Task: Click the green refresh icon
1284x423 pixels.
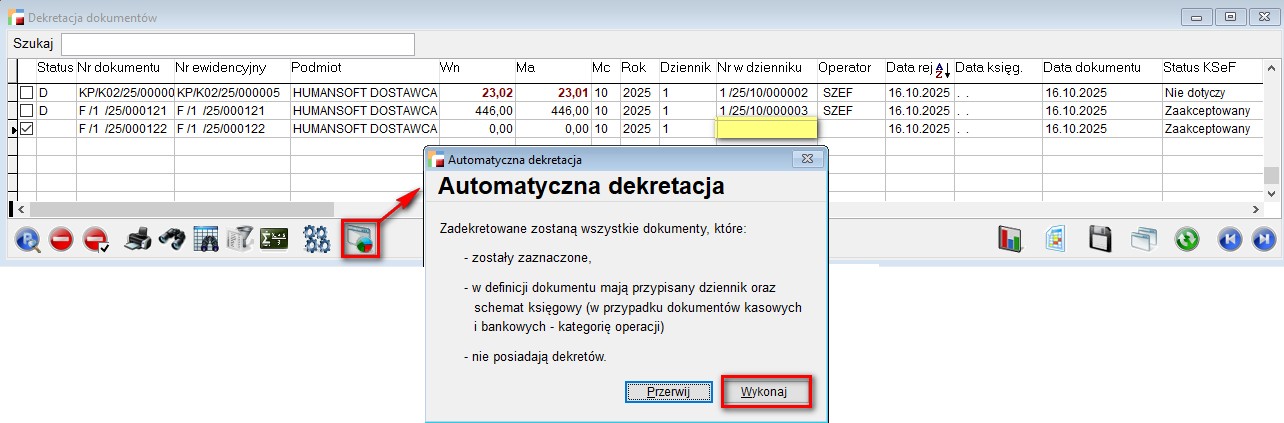Action: coord(1187,240)
